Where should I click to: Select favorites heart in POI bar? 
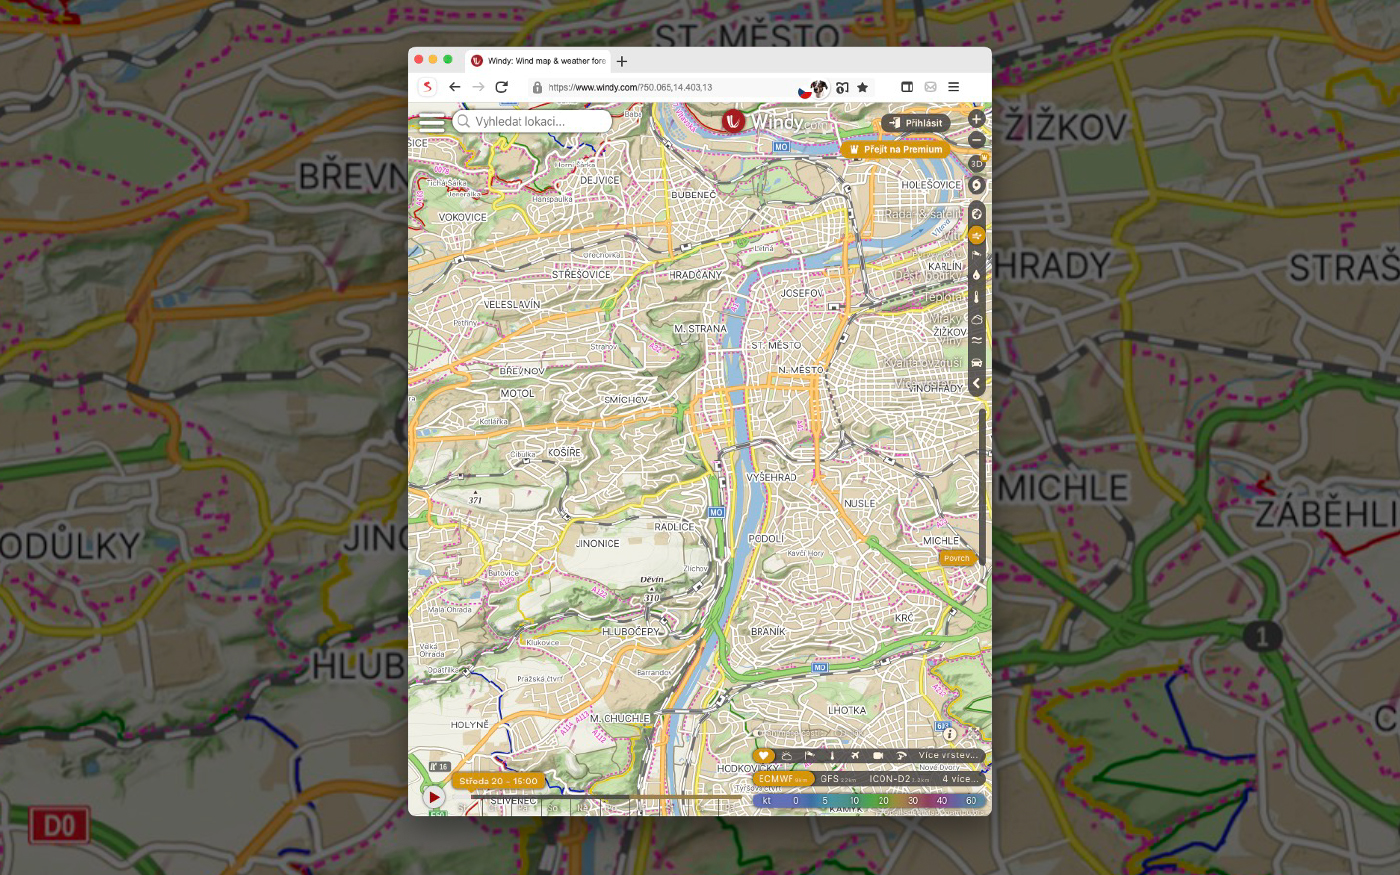point(764,756)
